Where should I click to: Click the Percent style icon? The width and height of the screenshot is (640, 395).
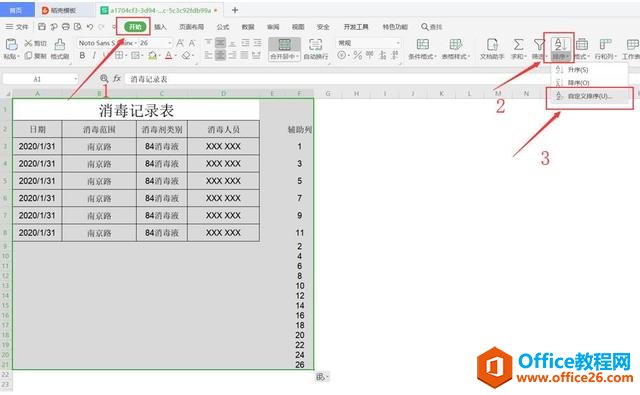click(358, 55)
